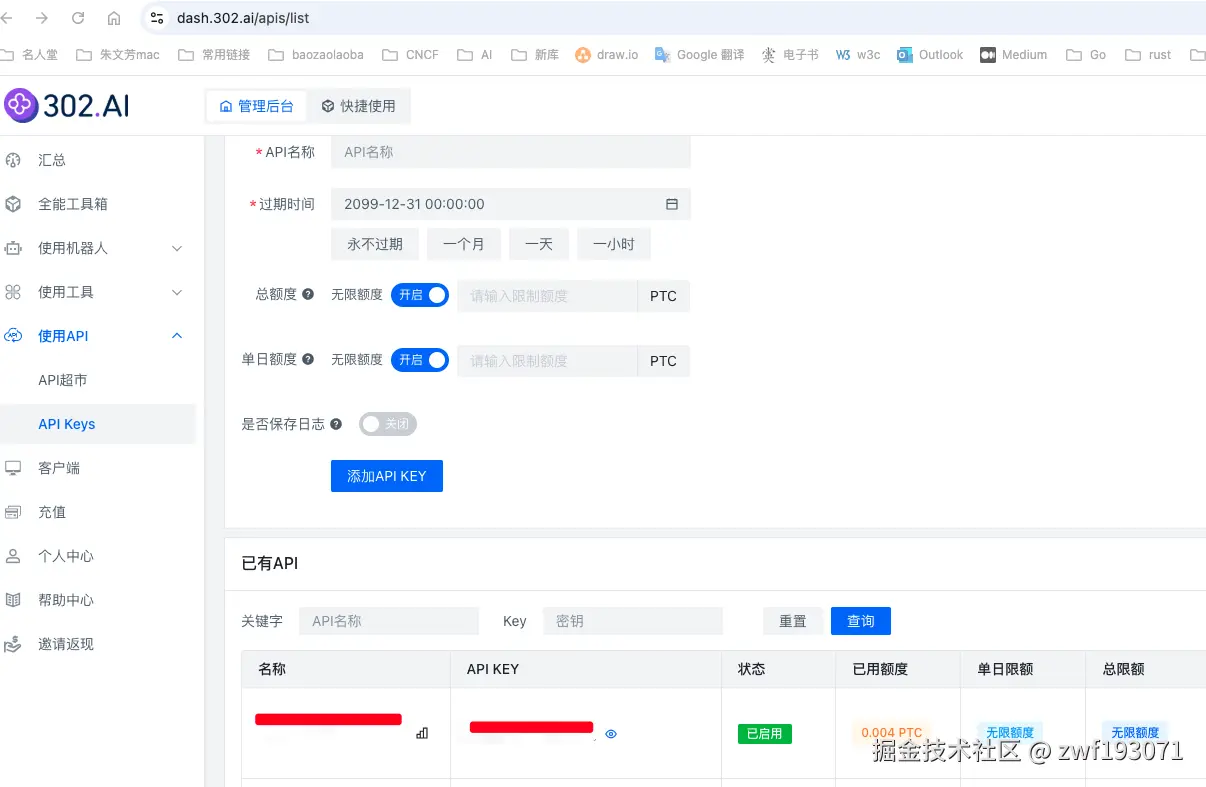The image size is (1206, 787).
Task: Reveal API key with eye icon
Action: (x=611, y=734)
